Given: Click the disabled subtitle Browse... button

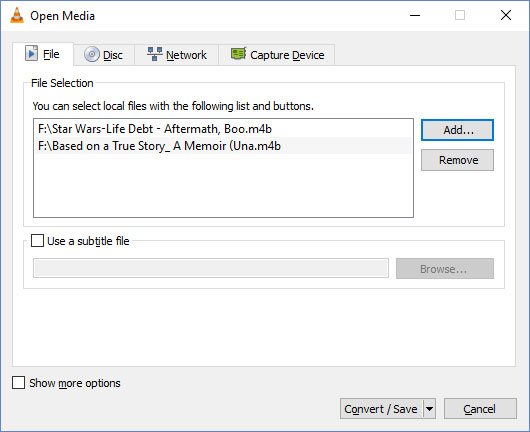Looking at the screenshot, I should 444,269.
